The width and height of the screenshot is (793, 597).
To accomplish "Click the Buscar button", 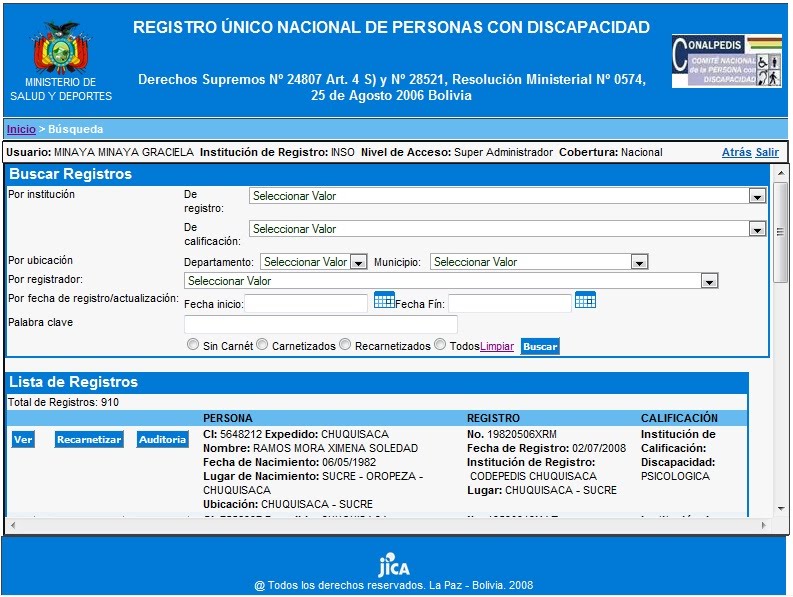I will tap(540, 347).
